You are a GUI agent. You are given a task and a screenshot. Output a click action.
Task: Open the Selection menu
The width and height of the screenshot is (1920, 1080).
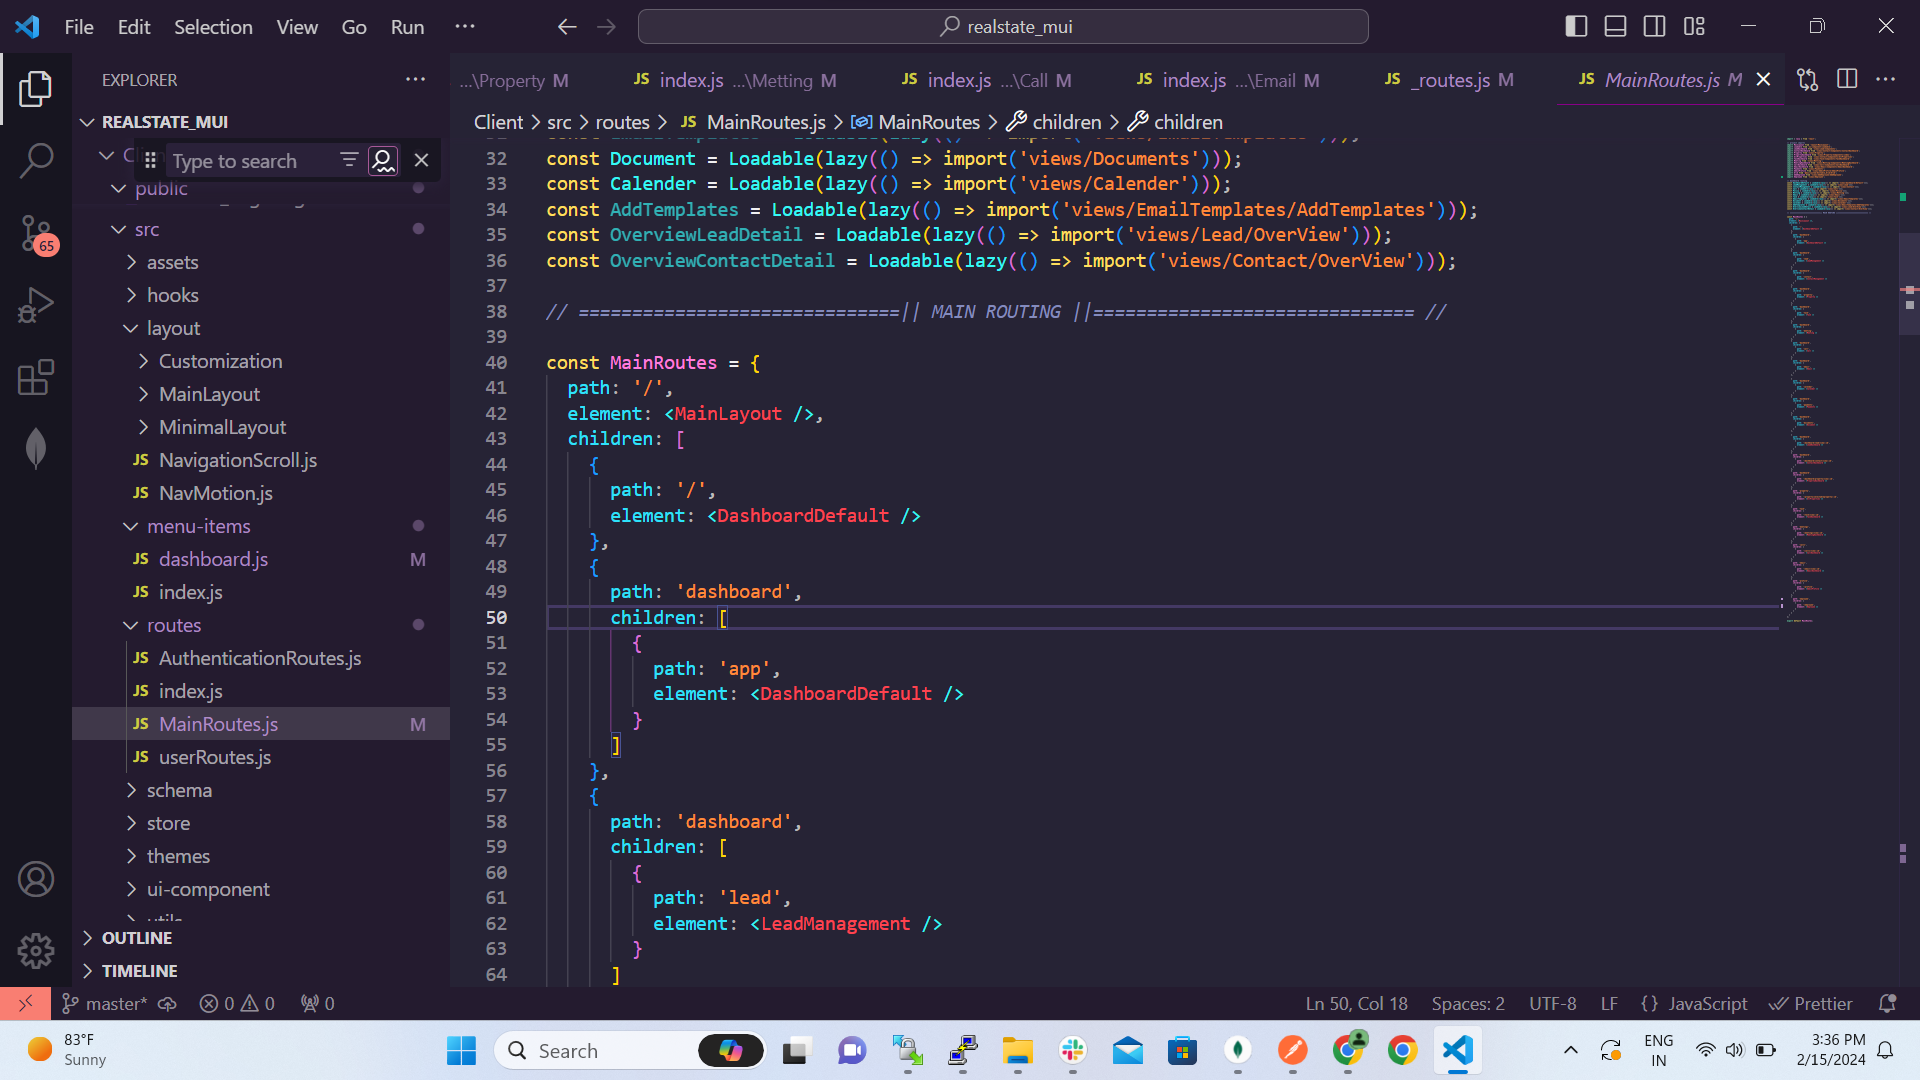click(x=213, y=27)
